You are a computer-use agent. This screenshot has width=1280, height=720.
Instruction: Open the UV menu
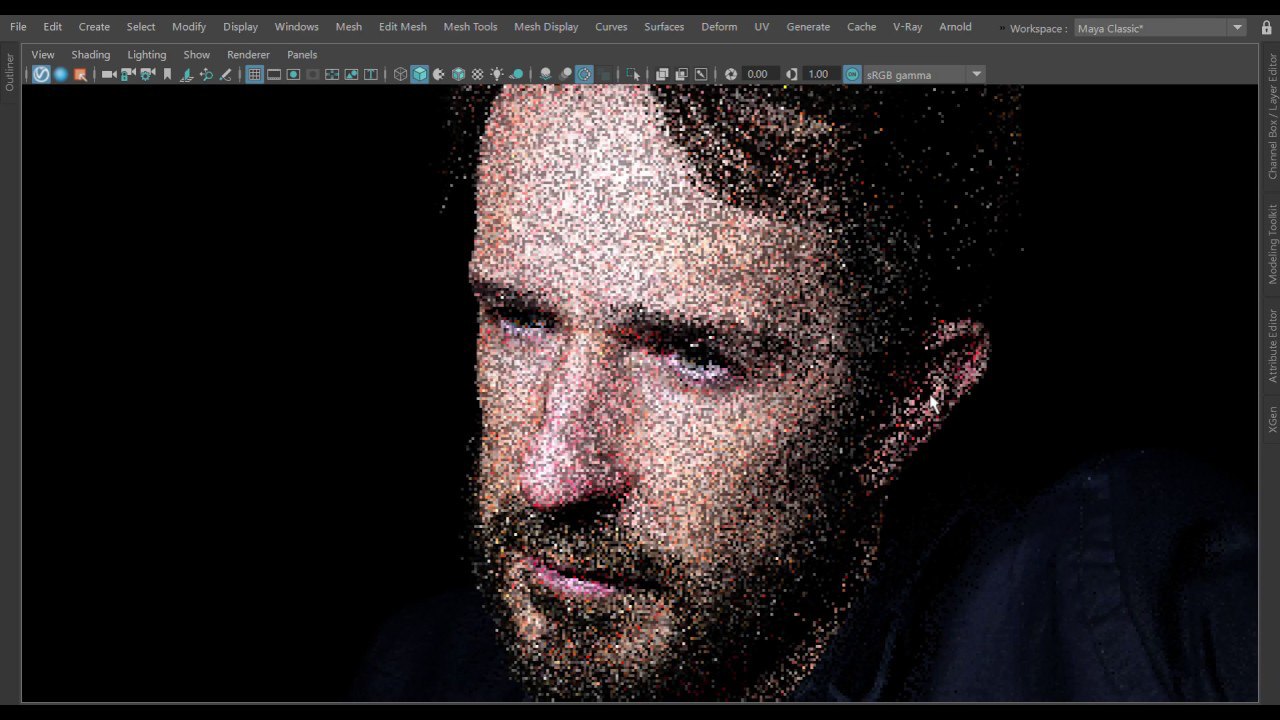pos(762,27)
